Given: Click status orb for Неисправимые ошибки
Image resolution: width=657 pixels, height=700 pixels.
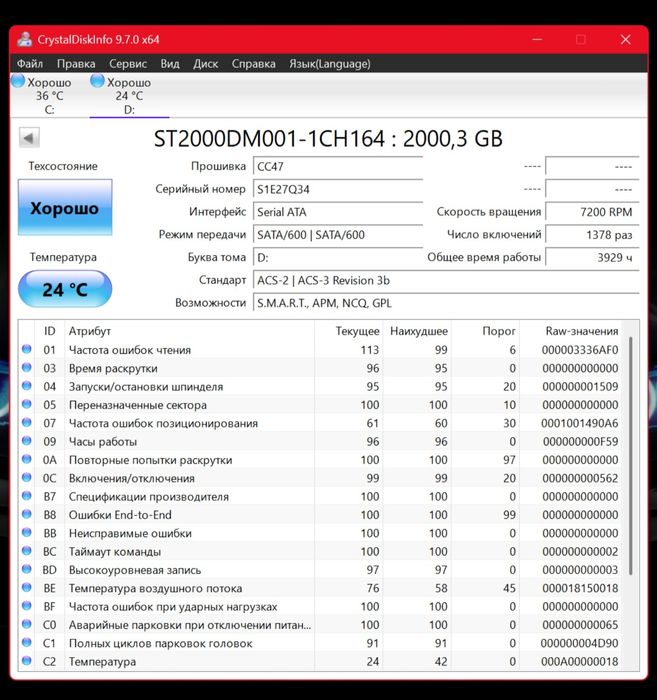Looking at the screenshot, I should click(26, 532).
